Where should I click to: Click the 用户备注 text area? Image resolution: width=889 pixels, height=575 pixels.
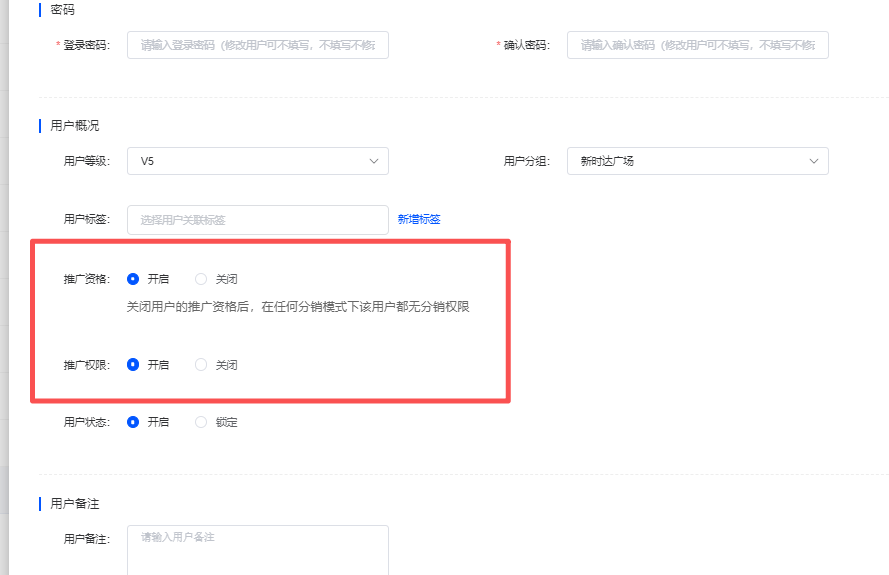[257, 549]
